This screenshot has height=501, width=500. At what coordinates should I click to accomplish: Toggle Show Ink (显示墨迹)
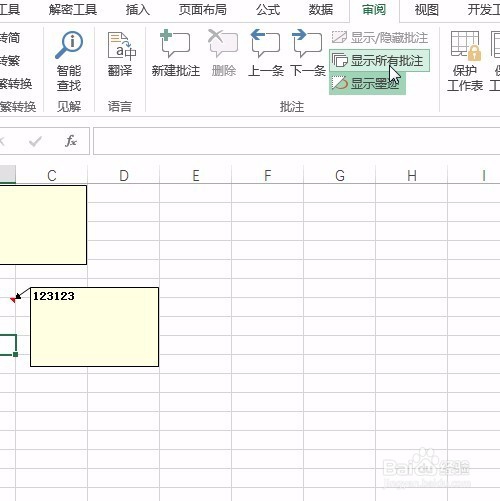point(367,83)
